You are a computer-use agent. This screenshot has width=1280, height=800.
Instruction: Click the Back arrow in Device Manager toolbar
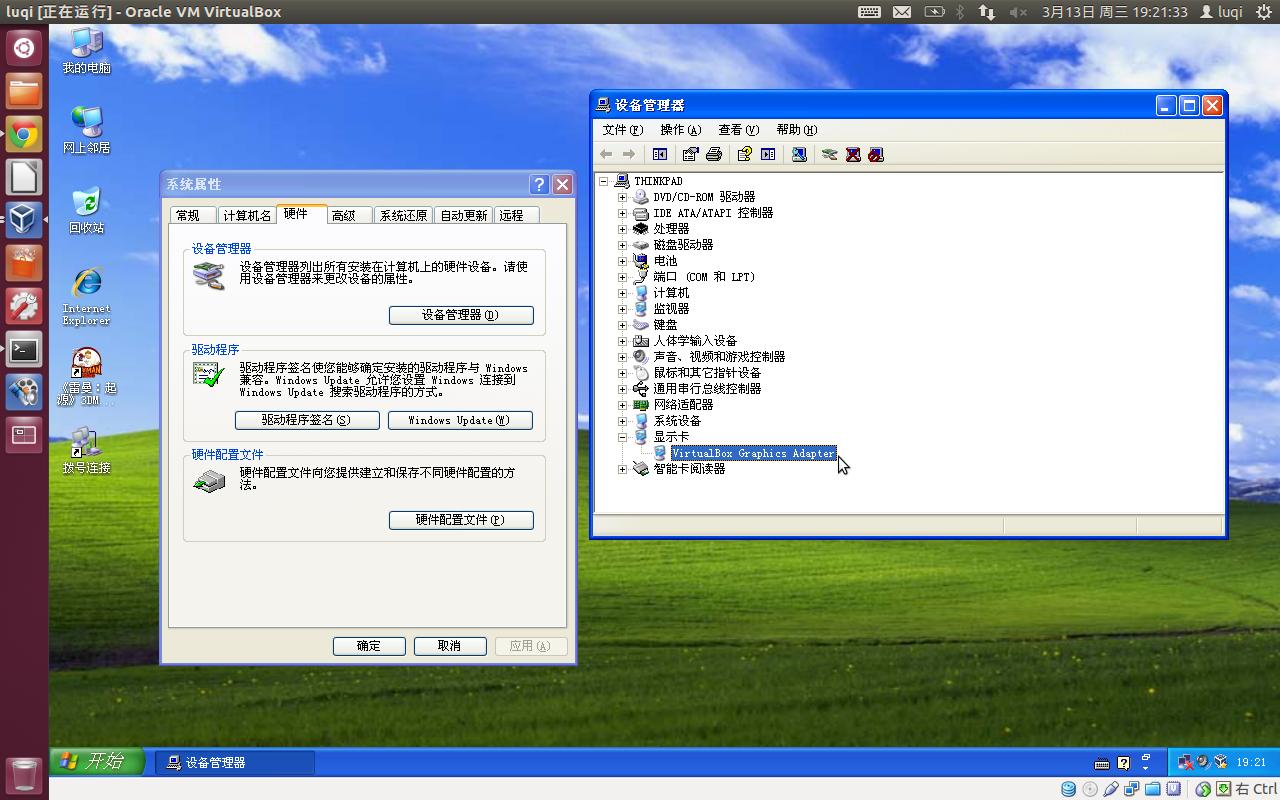[606, 154]
